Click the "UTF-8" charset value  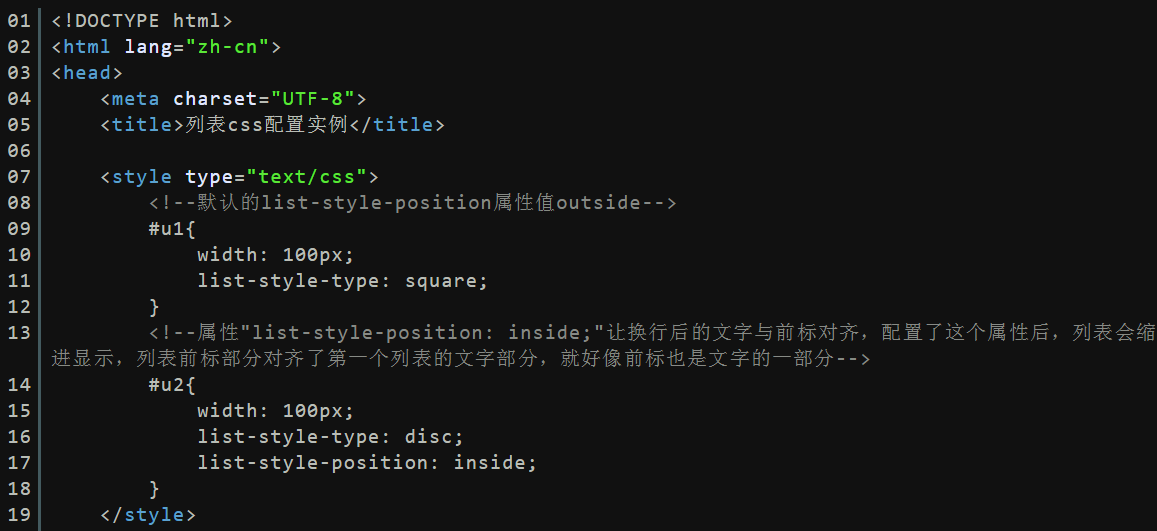(x=312, y=99)
